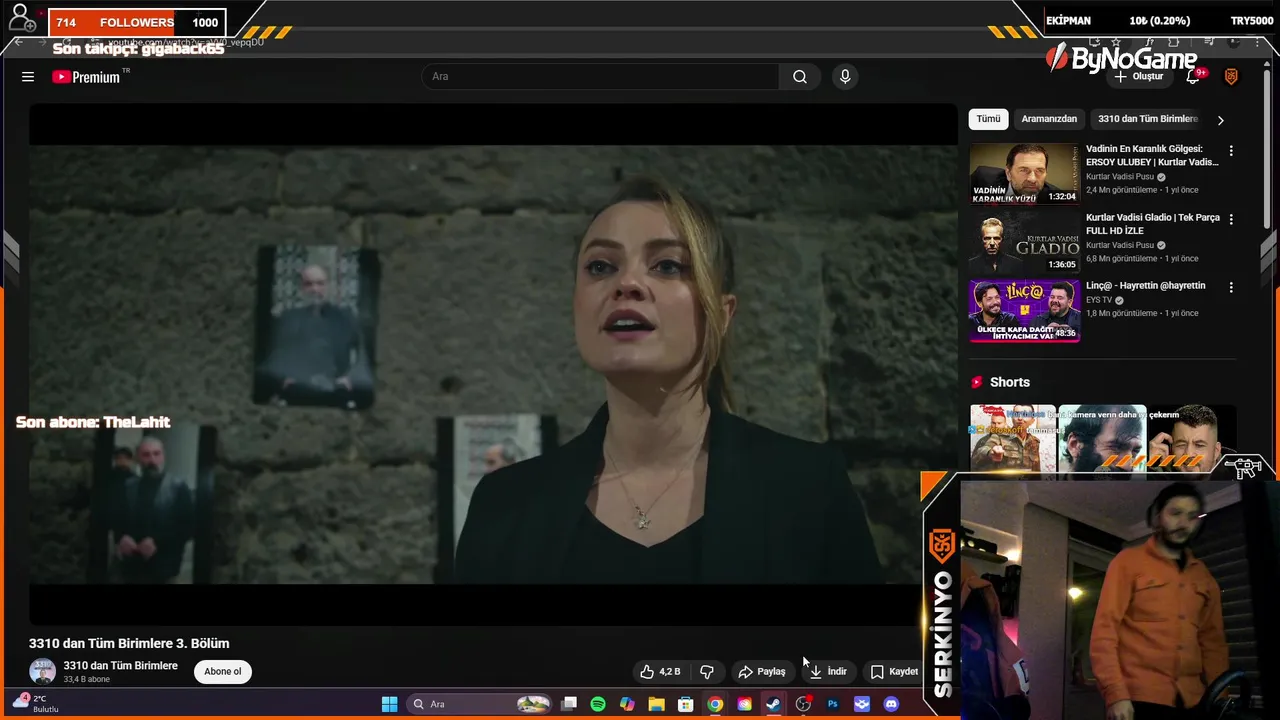Open Vadinin En Karanlık Gölgesi video thumbnail

click(x=1024, y=174)
